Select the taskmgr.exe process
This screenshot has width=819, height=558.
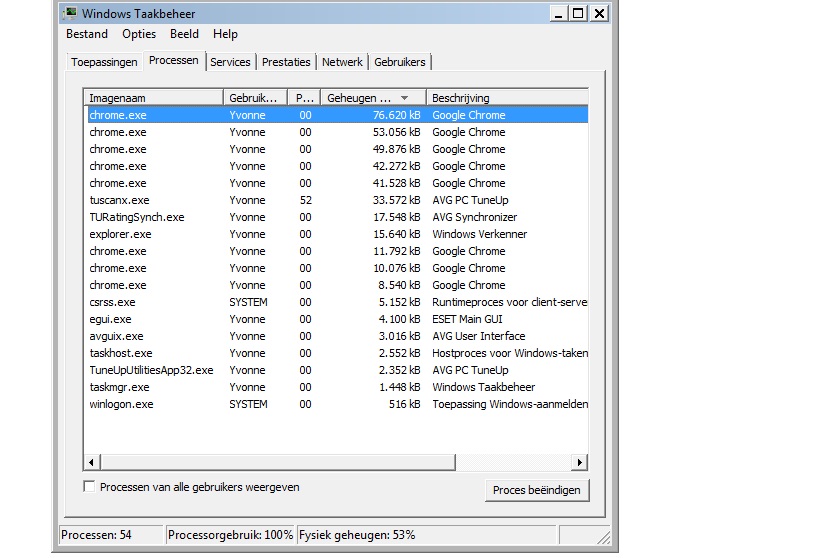pos(337,387)
